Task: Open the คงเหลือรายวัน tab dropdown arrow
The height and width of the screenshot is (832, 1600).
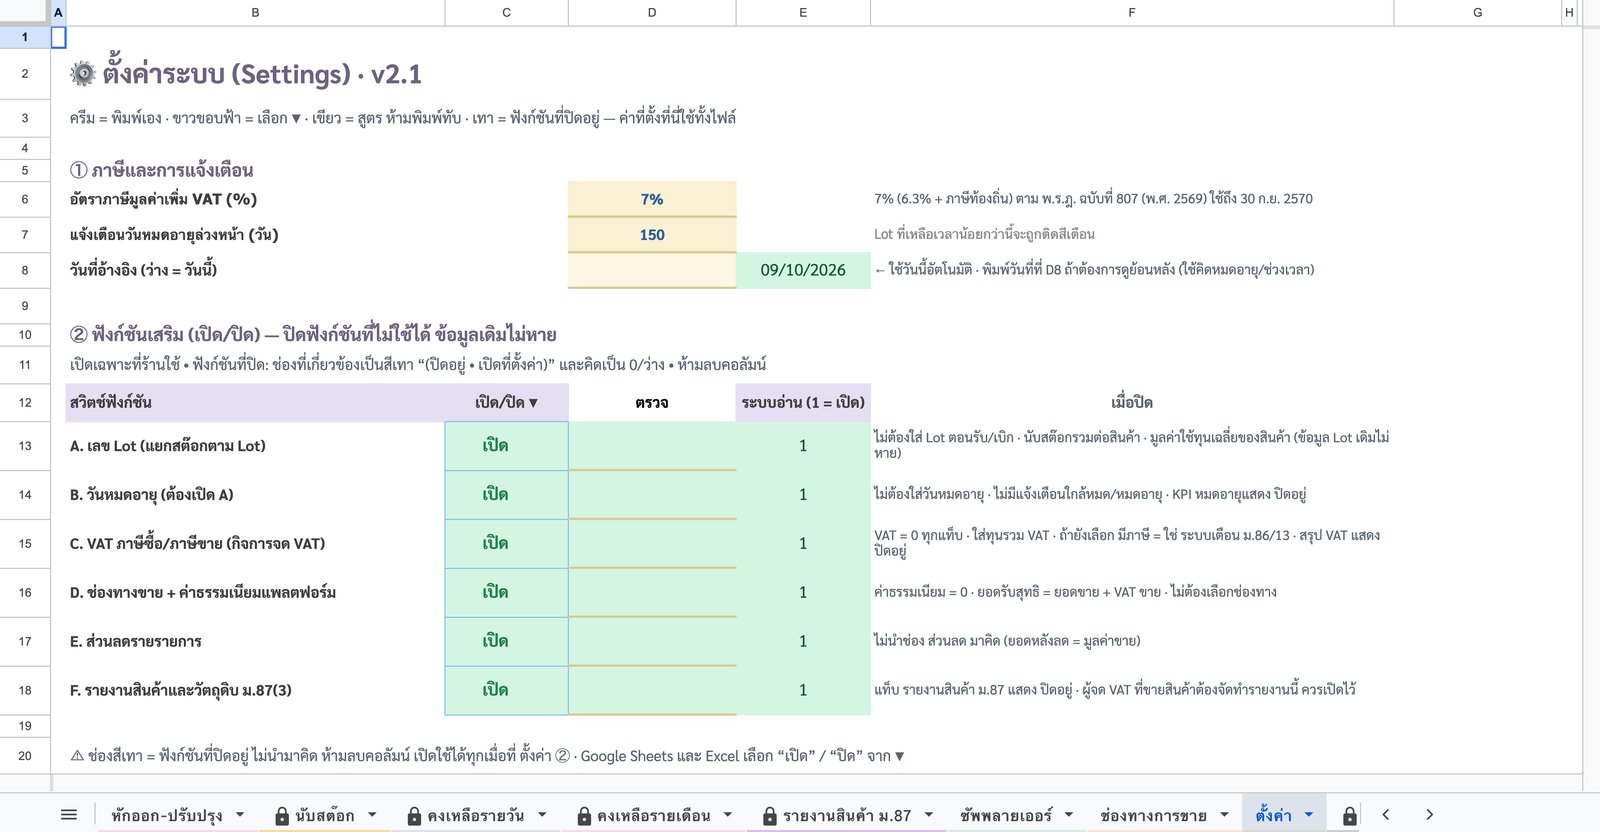Action: click(542, 815)
